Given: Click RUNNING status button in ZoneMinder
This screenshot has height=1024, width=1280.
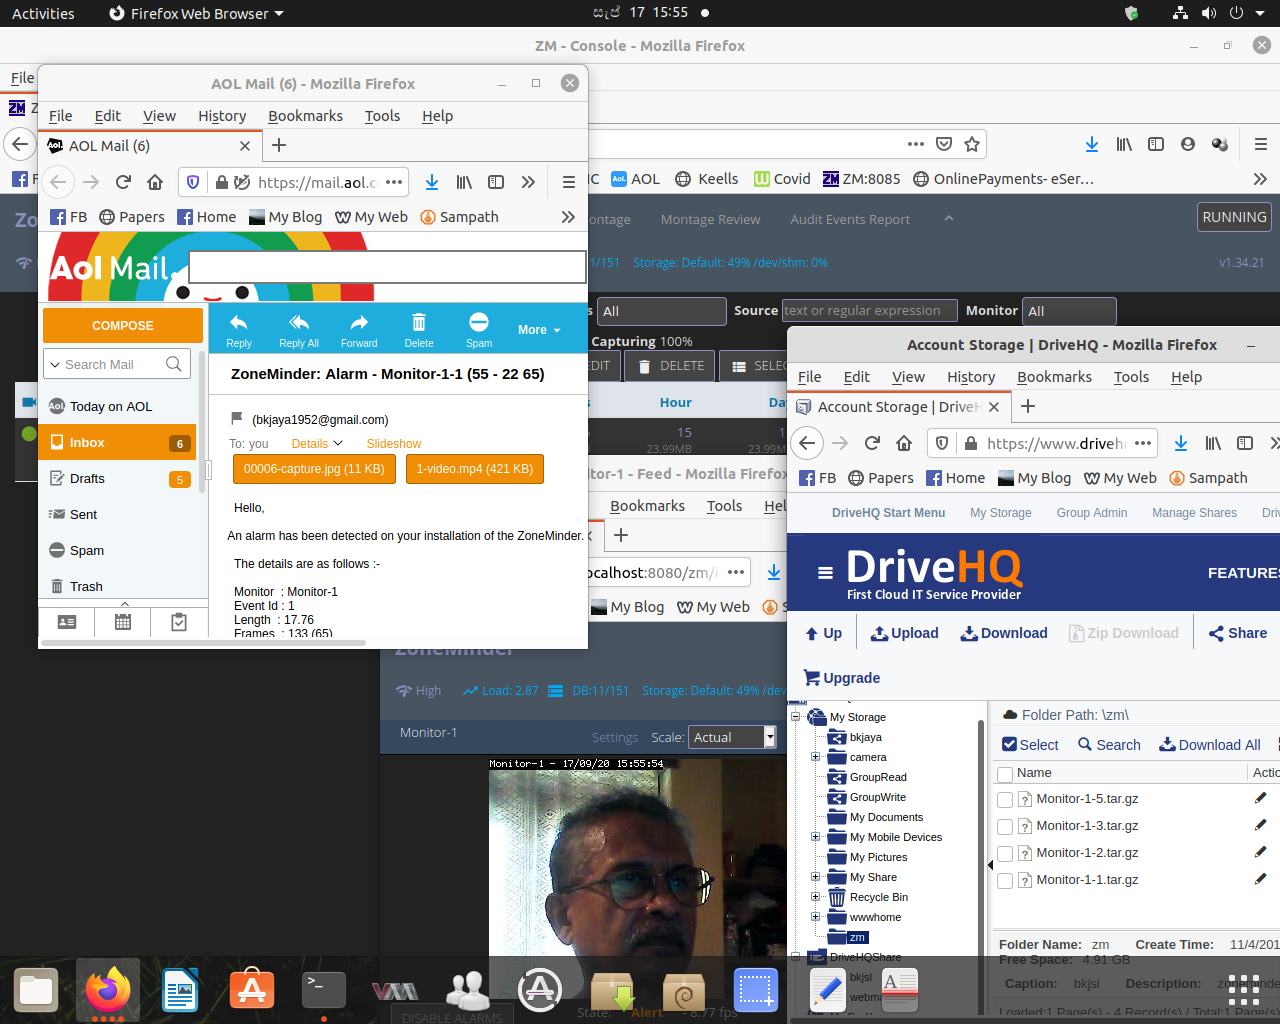Looking at the screenshot, I should [x=1234, y=217].
